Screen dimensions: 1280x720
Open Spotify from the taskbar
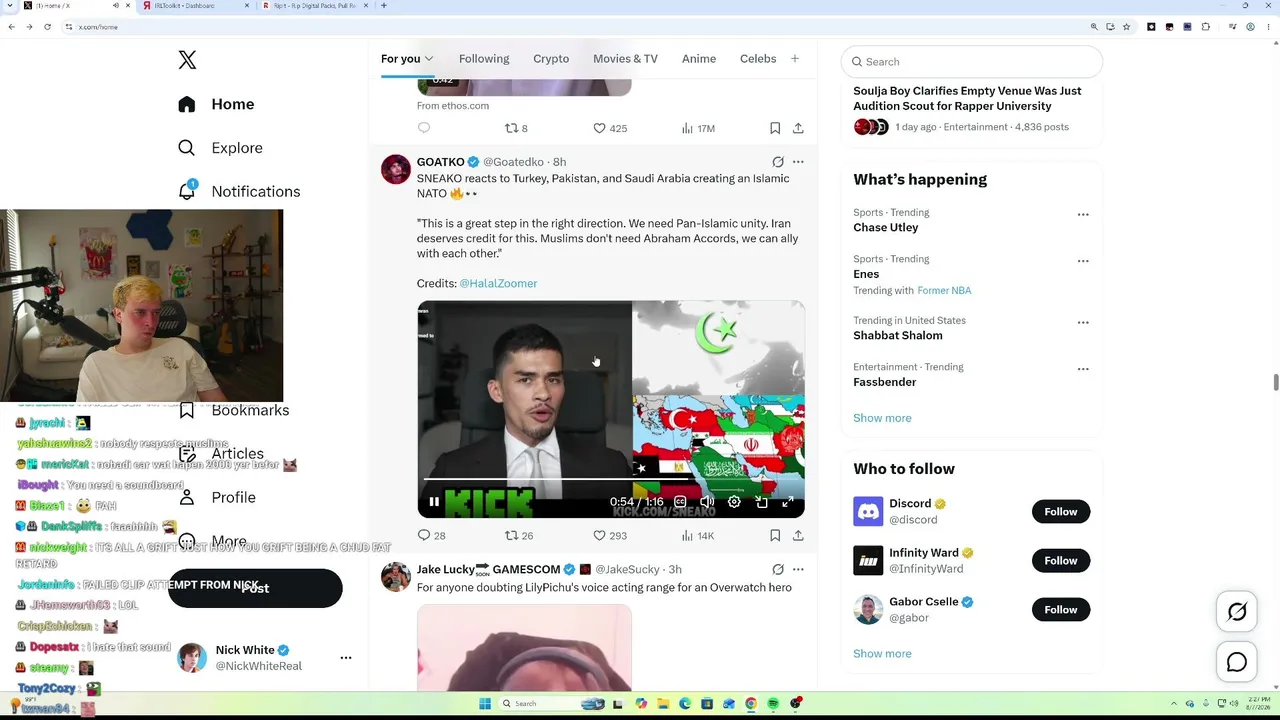(x=773, y=704)
